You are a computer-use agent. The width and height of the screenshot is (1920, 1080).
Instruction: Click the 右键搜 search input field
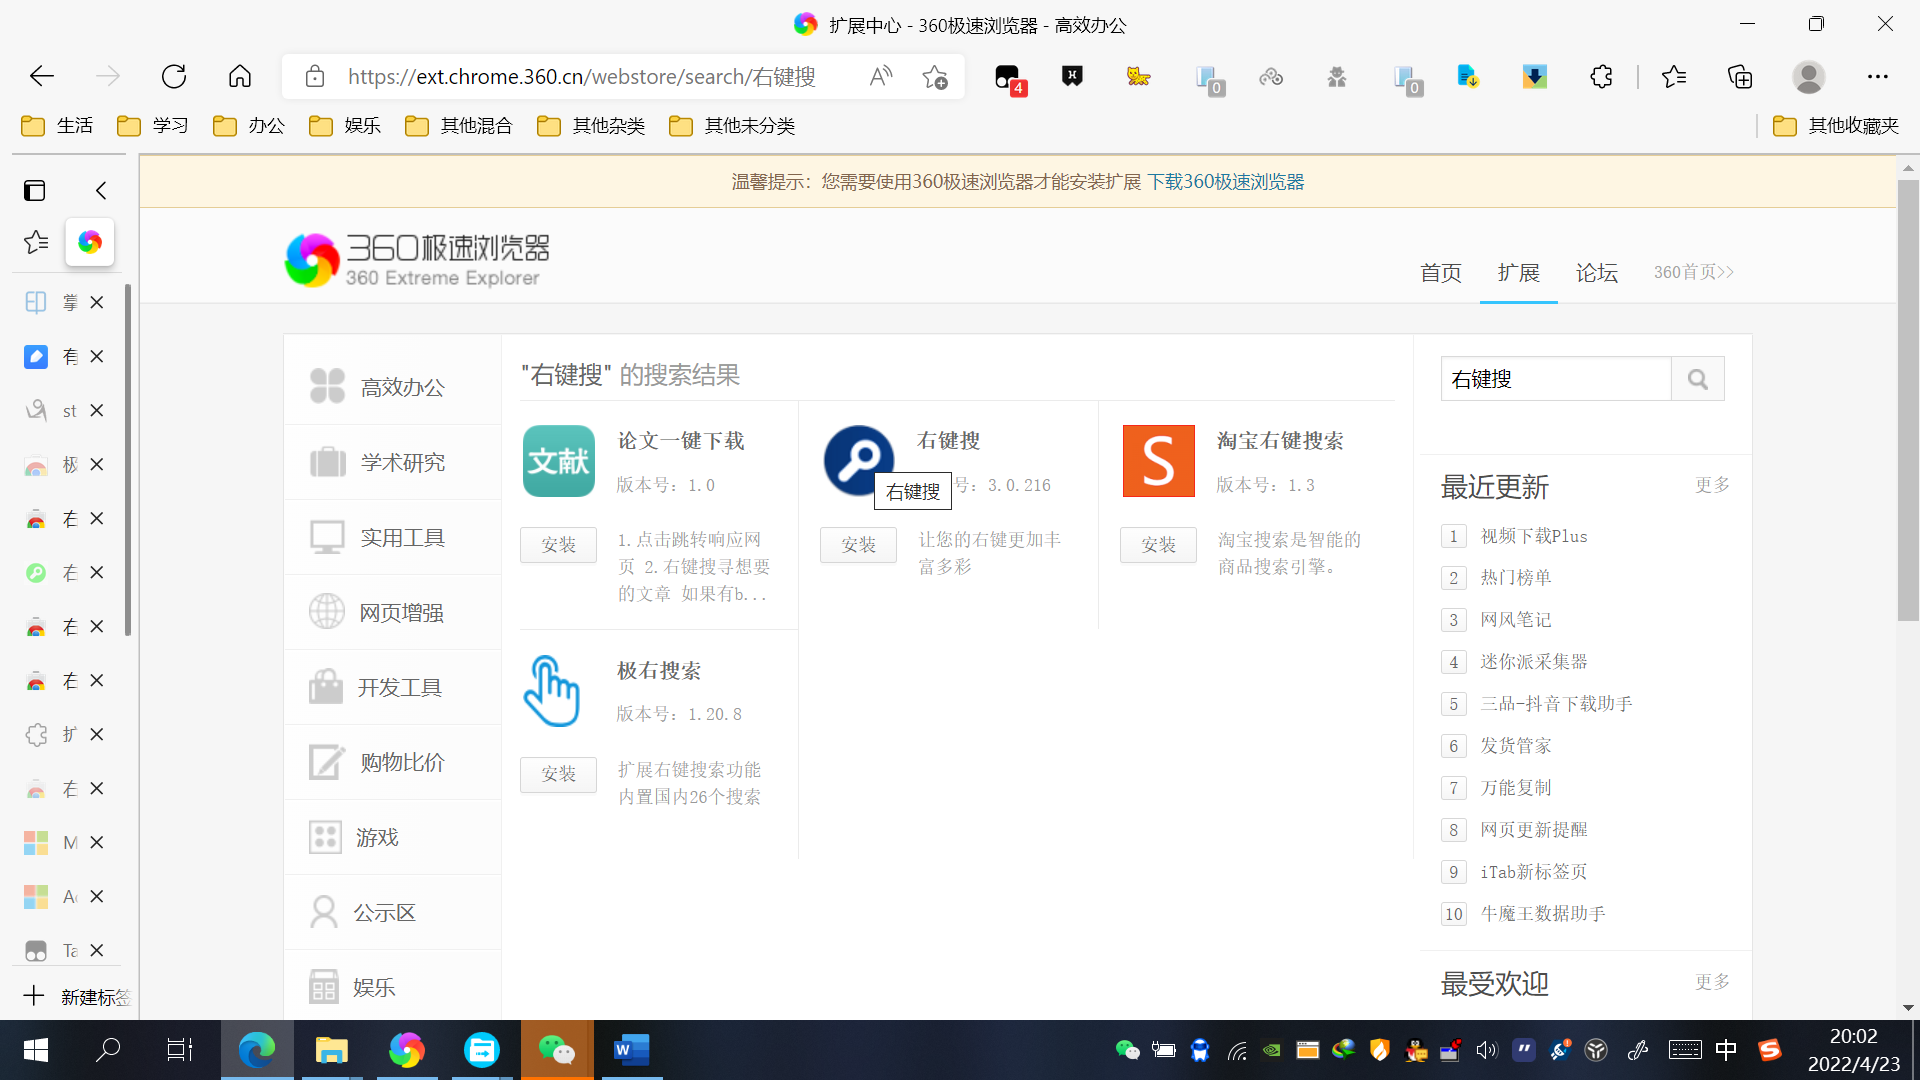1556,379
